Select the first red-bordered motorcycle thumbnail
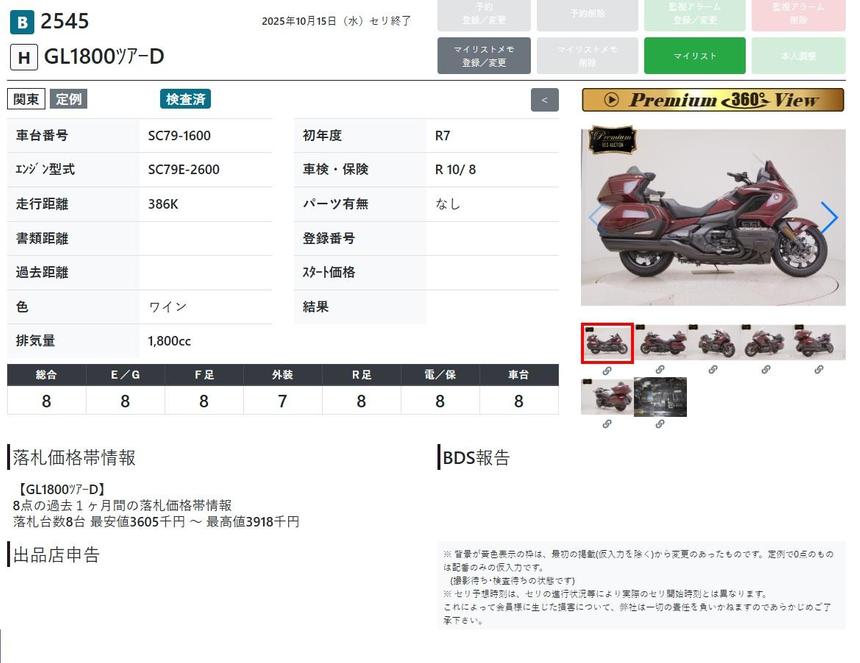This screenshot has height=663, width=860. (x=607, y=343)
